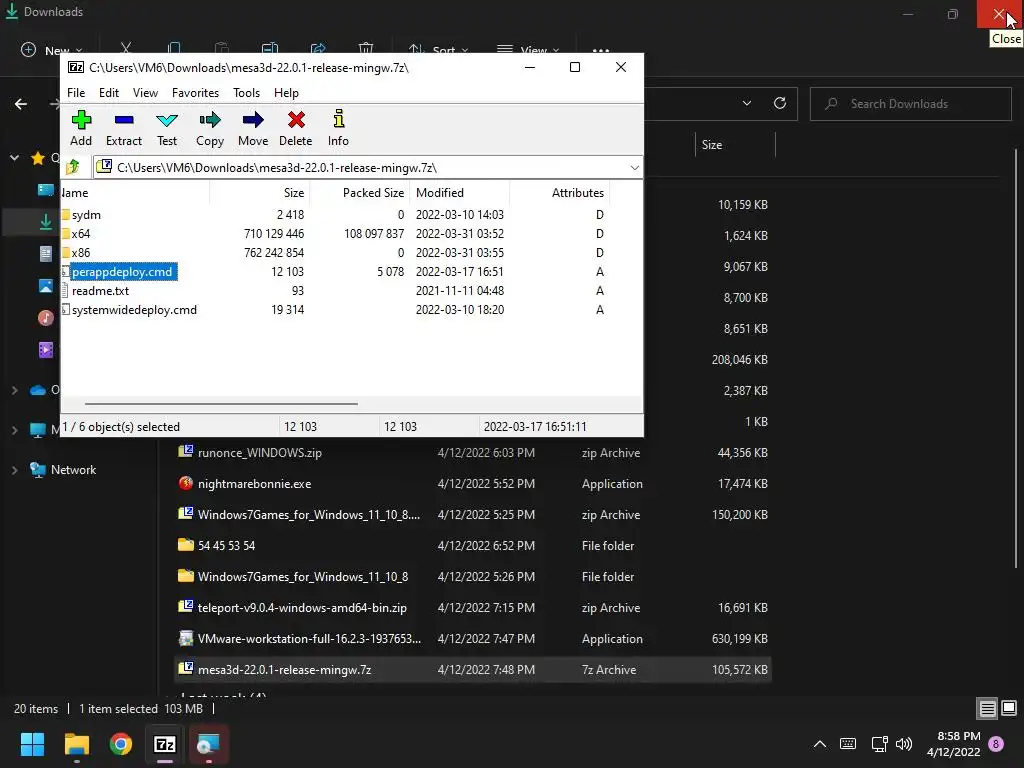Click the Move toolbar icon
Viewport: 1024px width, 768px height.
click(253, 129)
